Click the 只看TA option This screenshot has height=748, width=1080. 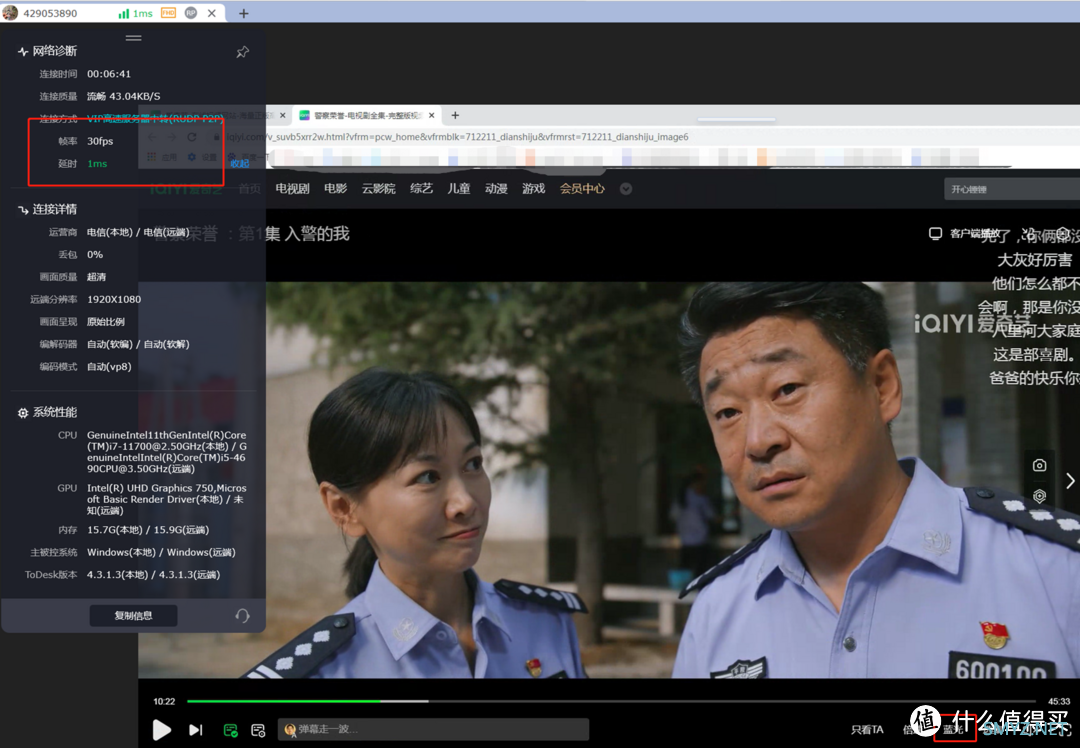(866, 729)
